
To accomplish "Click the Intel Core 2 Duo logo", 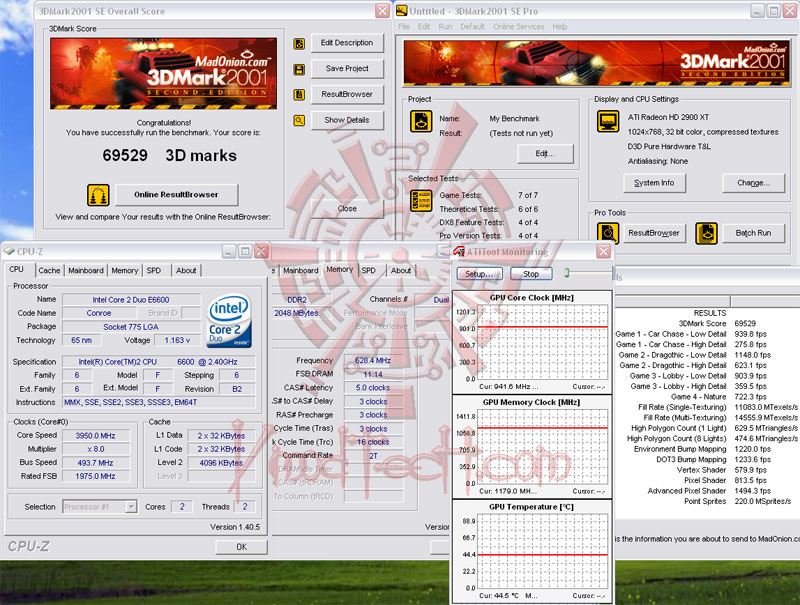I will click(229, 321).
